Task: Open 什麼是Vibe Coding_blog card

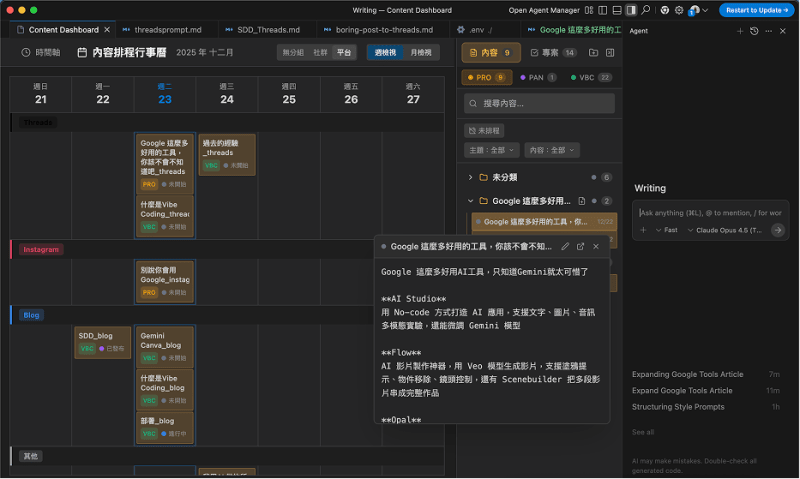Action: (x=165, y=390)
